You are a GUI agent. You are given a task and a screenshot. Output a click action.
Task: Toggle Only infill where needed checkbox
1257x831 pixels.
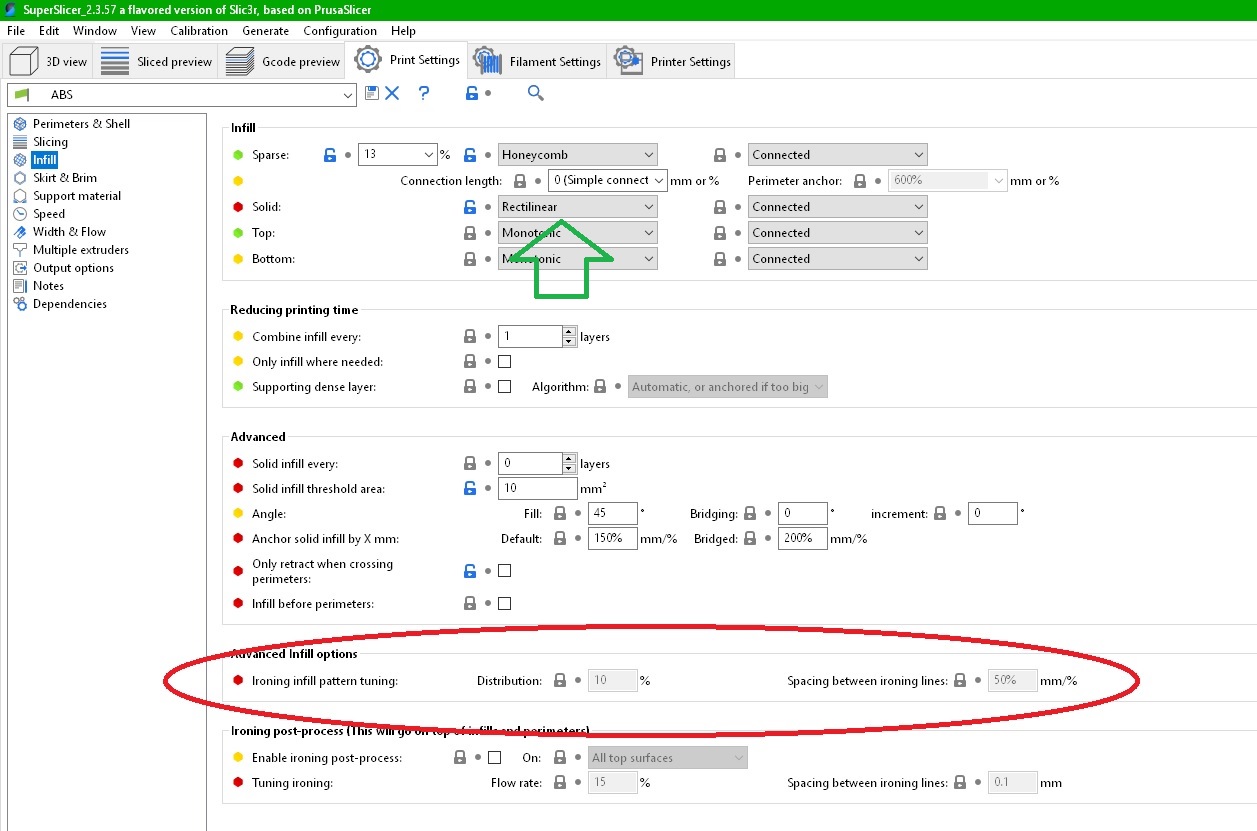504,362
